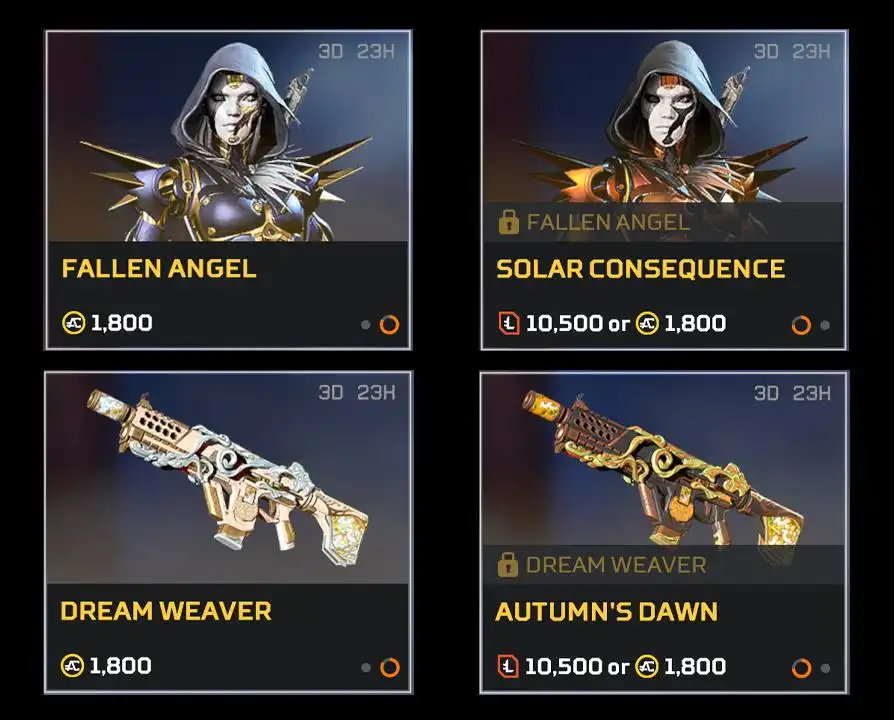This screenshot has height=720, width=894.
Task: Click the Apex Coins icon on Fallen Angel
Action: click(74, 323)
